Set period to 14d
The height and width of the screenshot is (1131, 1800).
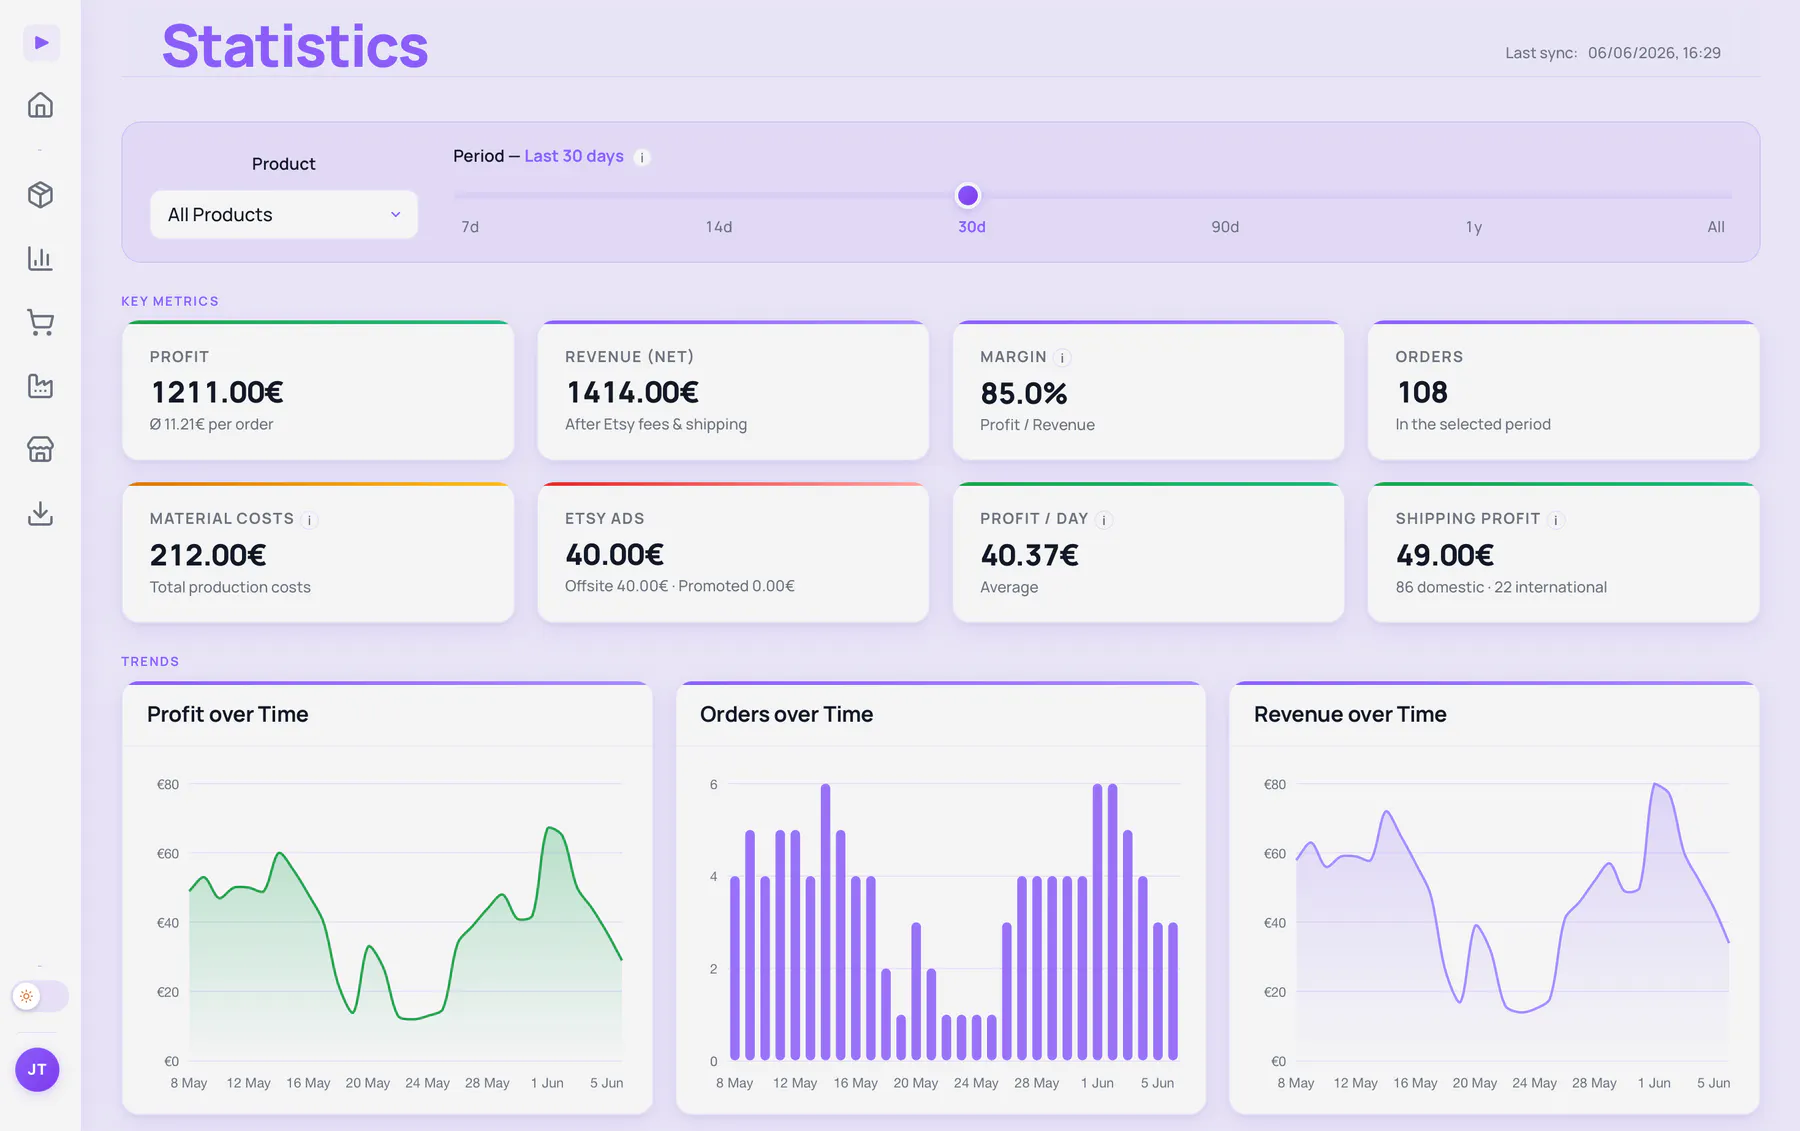719,227
